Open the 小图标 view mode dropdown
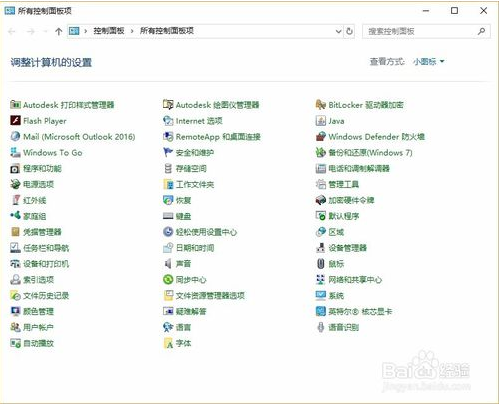This screenshot has width=500, height=405. click(429, 61)
